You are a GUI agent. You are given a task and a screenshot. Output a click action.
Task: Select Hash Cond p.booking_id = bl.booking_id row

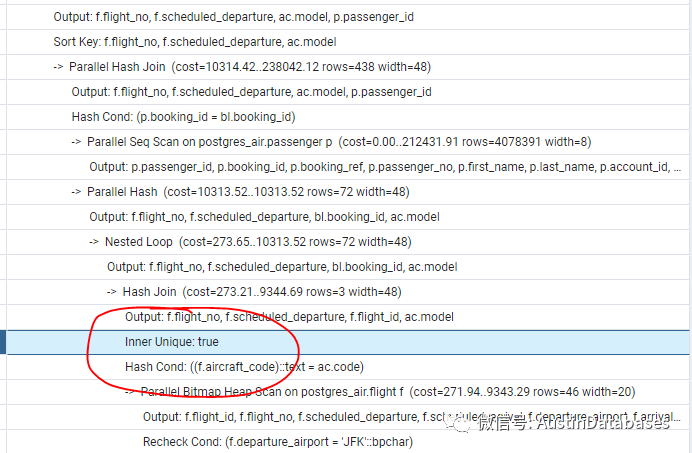pyautogui.click(x=183, y=116)
